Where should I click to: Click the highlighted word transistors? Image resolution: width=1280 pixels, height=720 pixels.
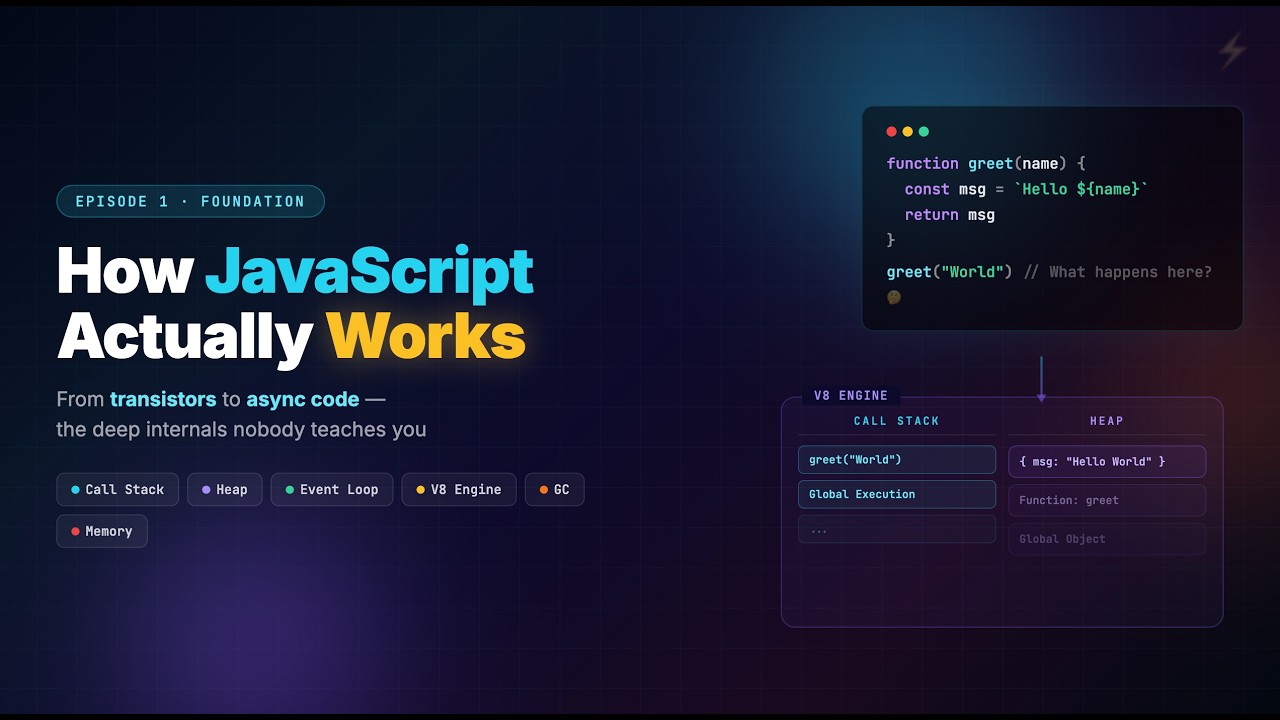[x=163, y=399]
